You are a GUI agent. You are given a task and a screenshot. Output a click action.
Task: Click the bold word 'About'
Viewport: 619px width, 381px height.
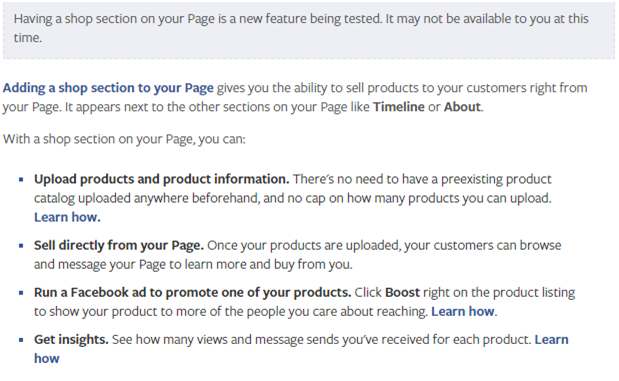[x=462, y=107]
